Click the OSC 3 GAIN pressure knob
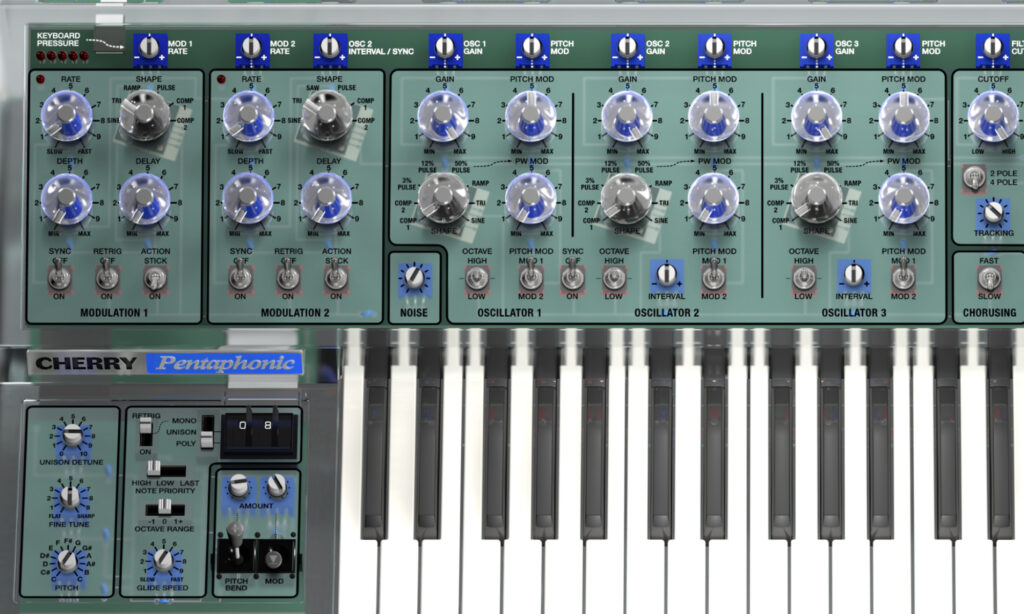 pos(816,49)
